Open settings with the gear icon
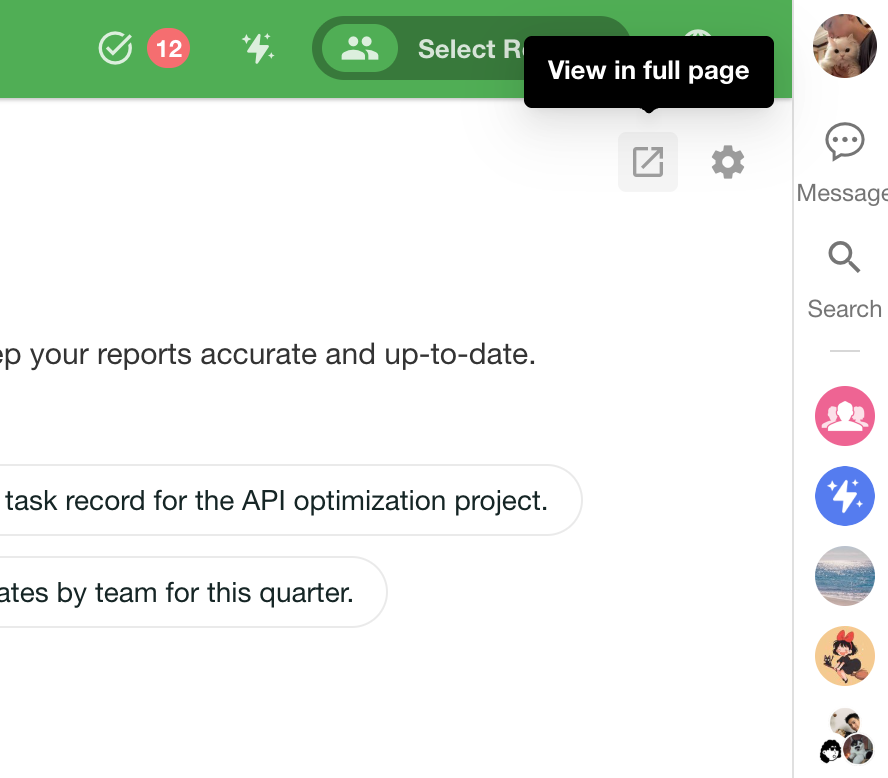 728,162
